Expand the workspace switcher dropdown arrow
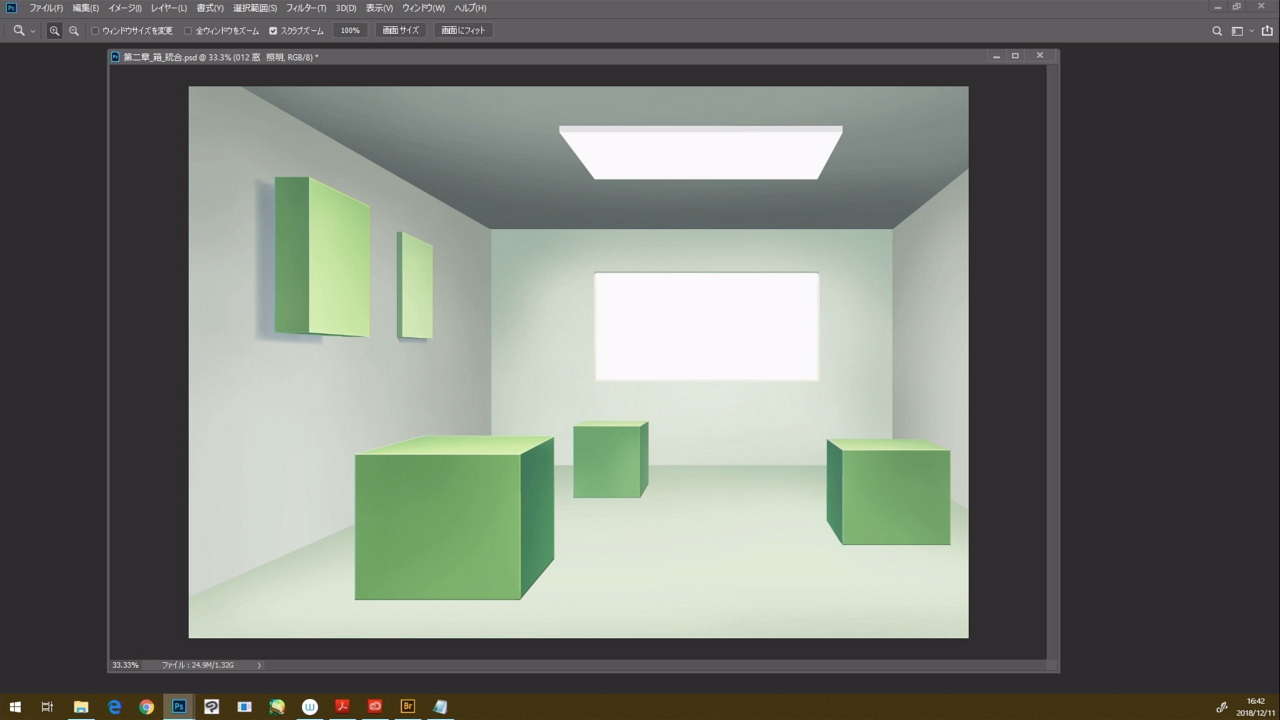 [1251, 31]
